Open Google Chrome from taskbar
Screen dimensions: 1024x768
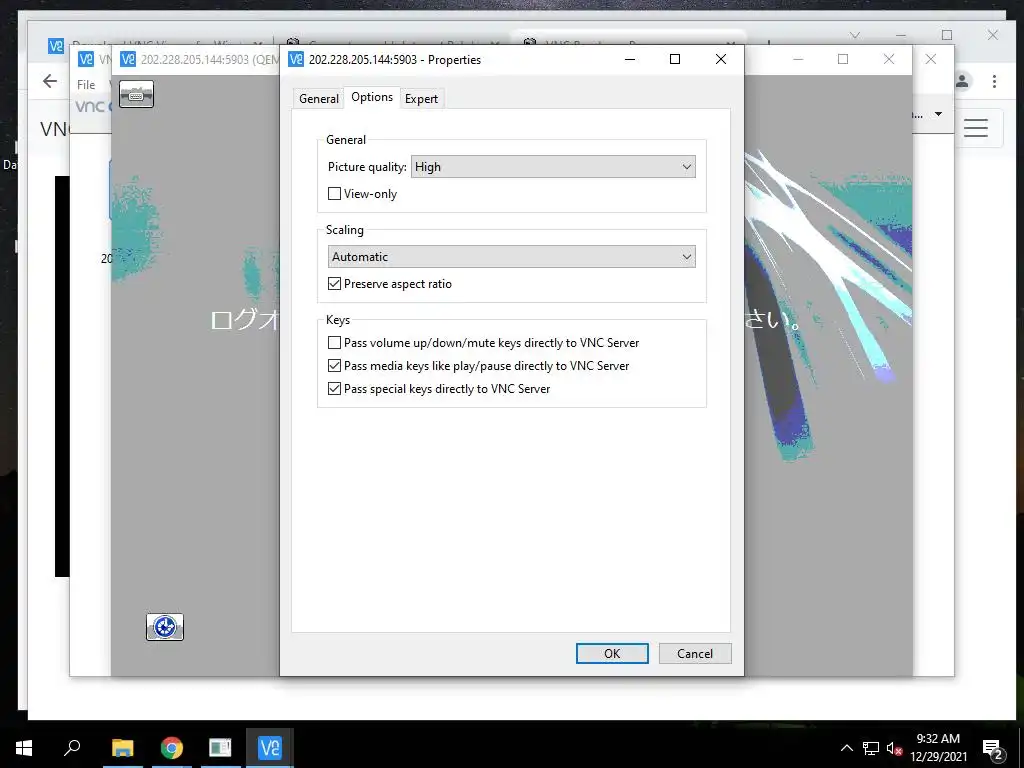pyautogui.click(x=171, y=748)
